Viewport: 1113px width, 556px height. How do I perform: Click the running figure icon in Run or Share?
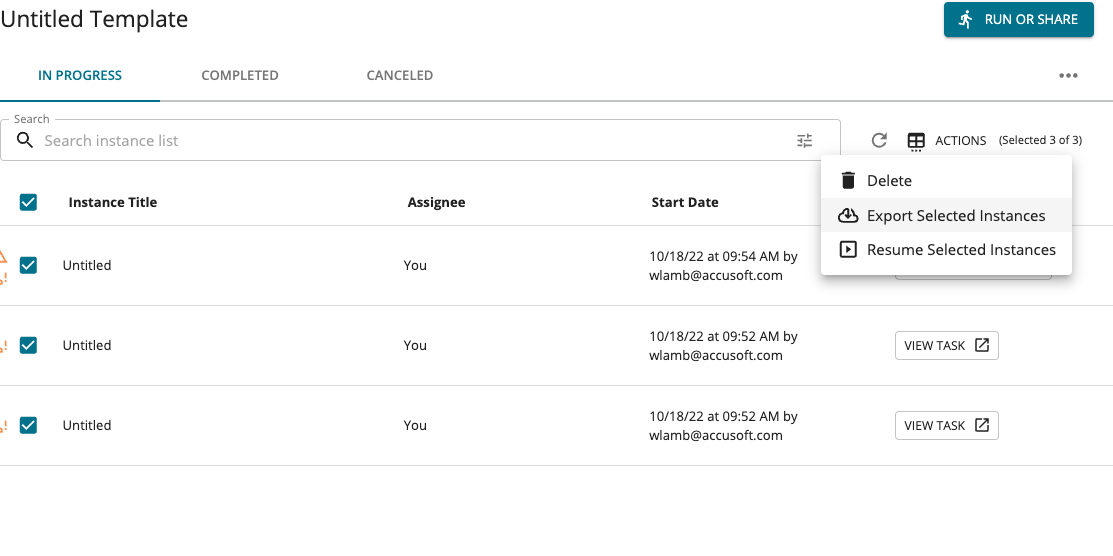click(x=965, y=19)
